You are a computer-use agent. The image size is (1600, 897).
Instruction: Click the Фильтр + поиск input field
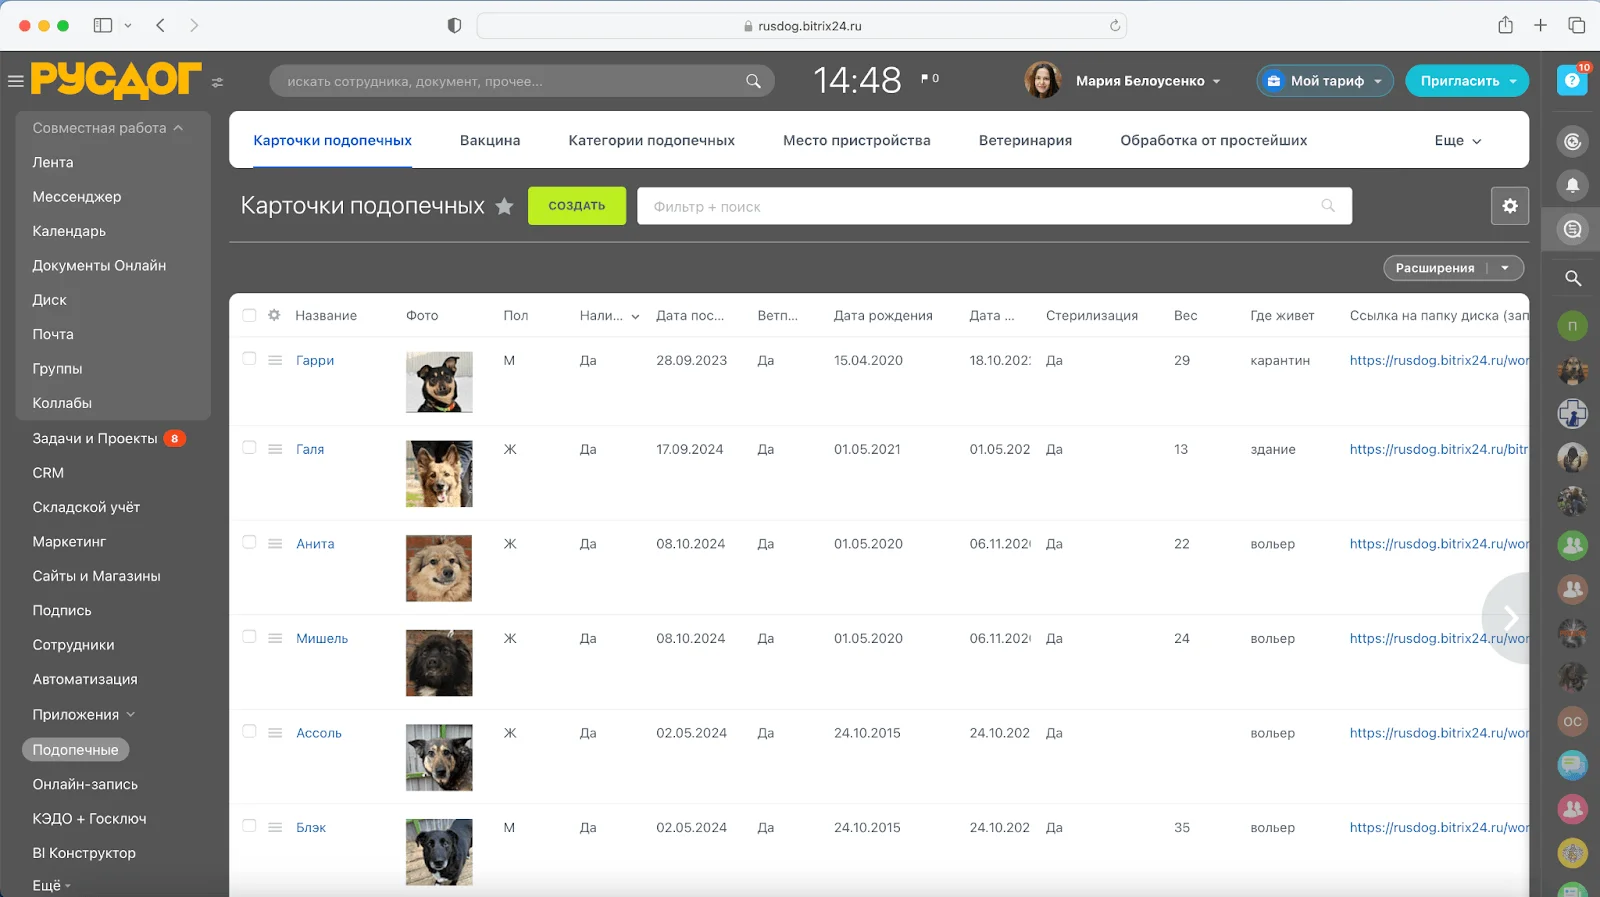[980, 206]
